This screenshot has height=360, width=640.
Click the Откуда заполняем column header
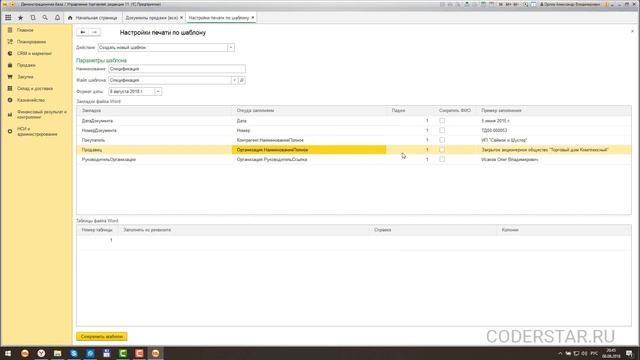[309, 111]
